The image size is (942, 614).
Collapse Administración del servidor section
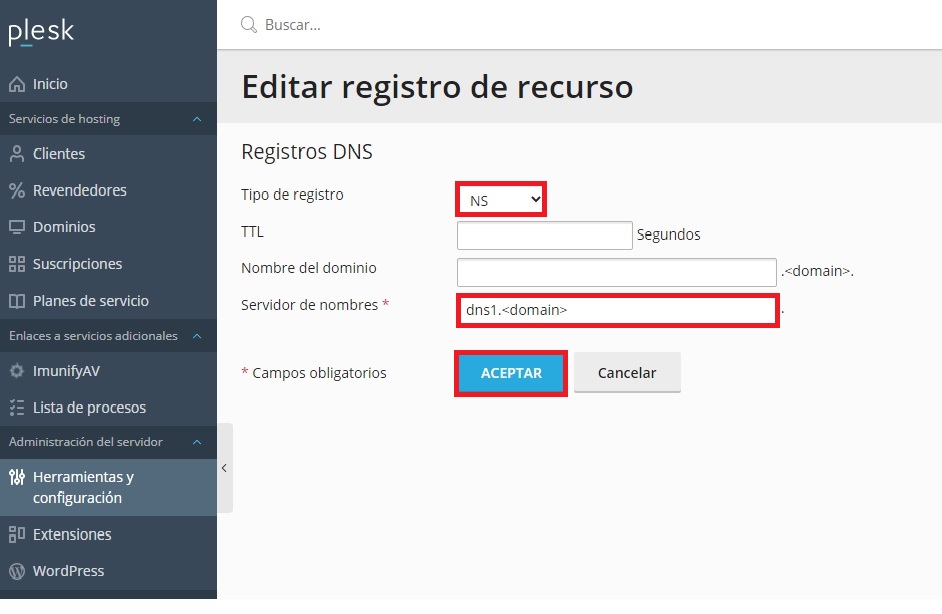coord(197,442)
